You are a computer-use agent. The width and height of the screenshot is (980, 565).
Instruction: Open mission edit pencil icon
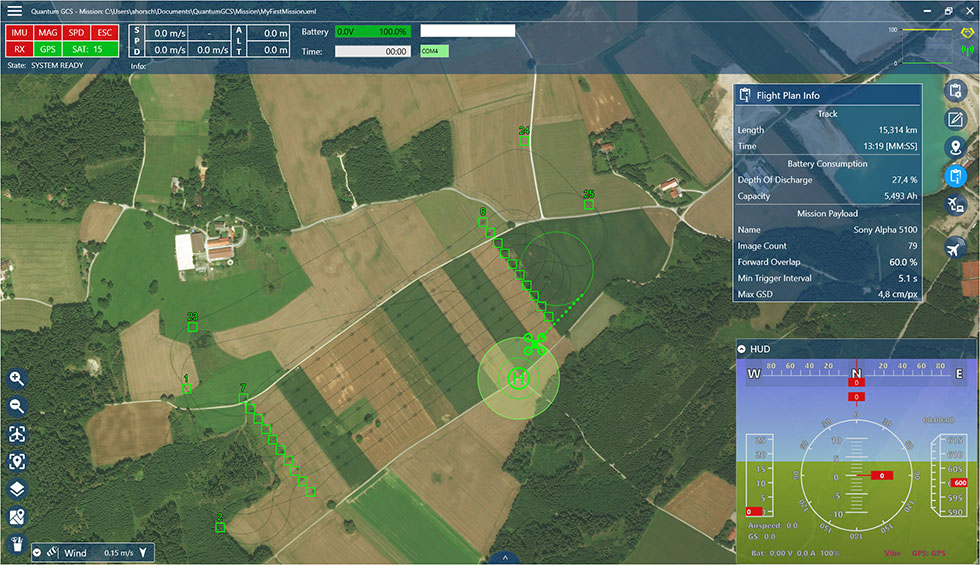(x=956, y=120)
